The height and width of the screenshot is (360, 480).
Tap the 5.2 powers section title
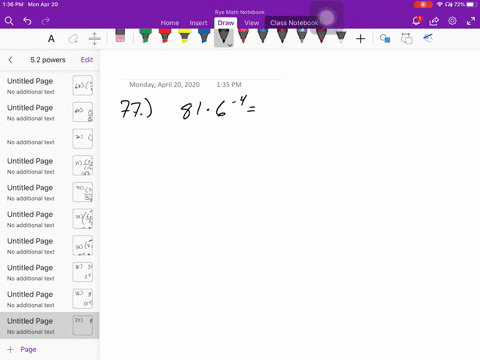click(48, 60)
